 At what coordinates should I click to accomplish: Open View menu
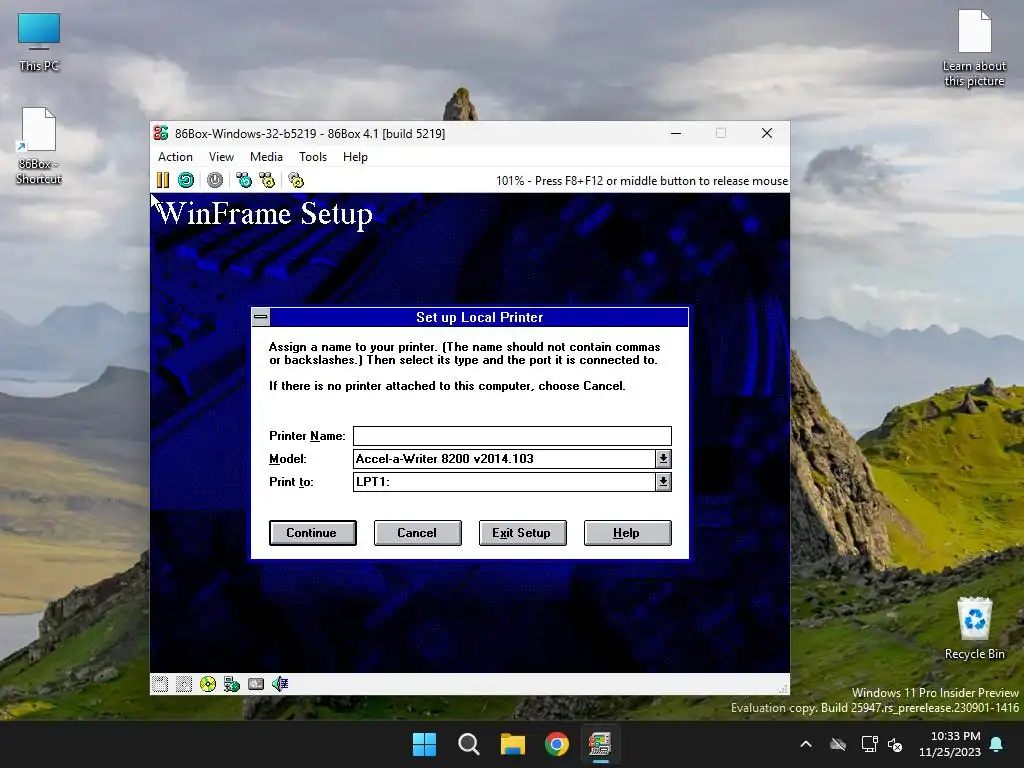tap(221, 157)
